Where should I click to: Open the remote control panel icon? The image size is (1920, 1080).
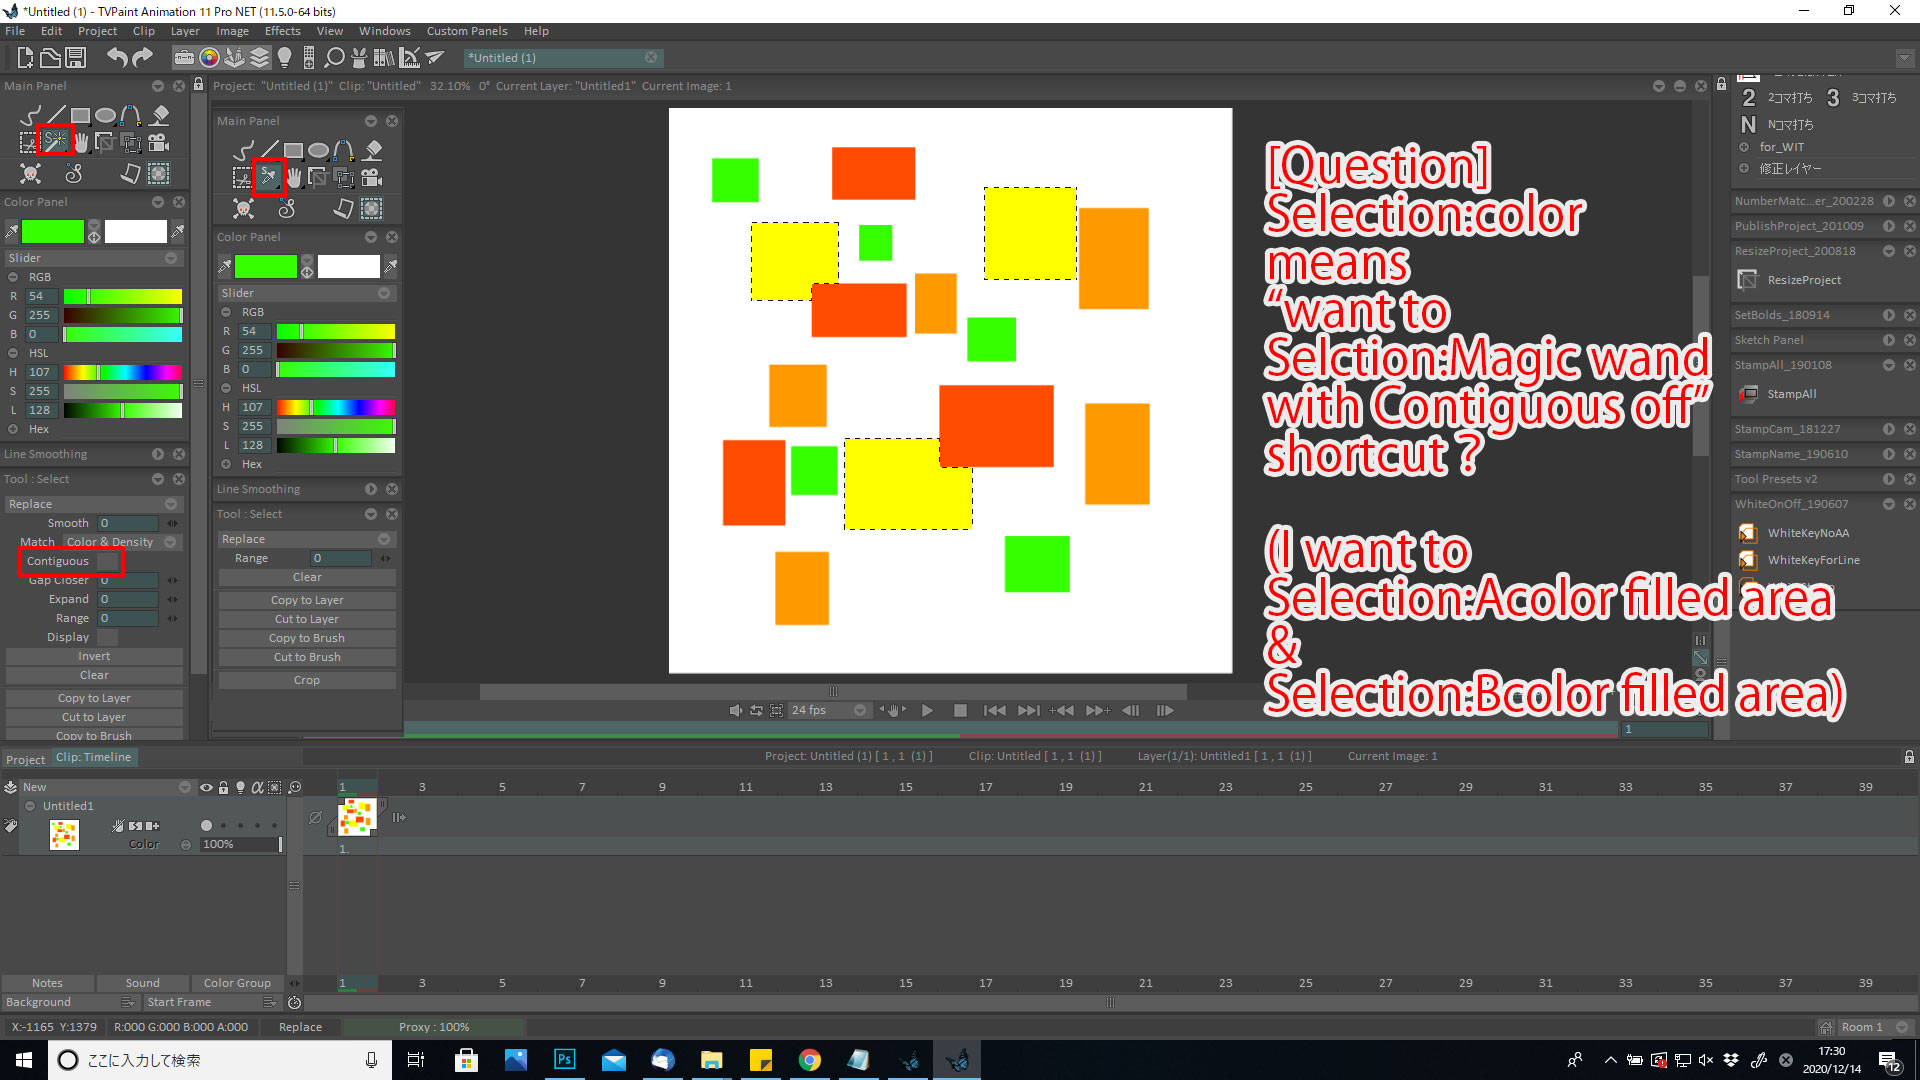click(309, 57)
